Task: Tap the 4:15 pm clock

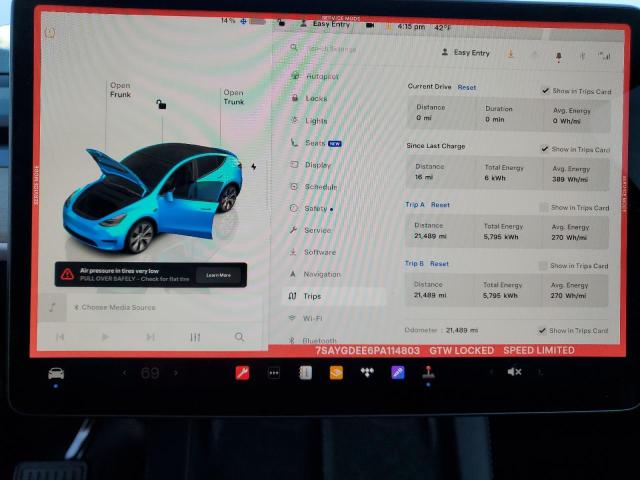Action: point(411,27)
